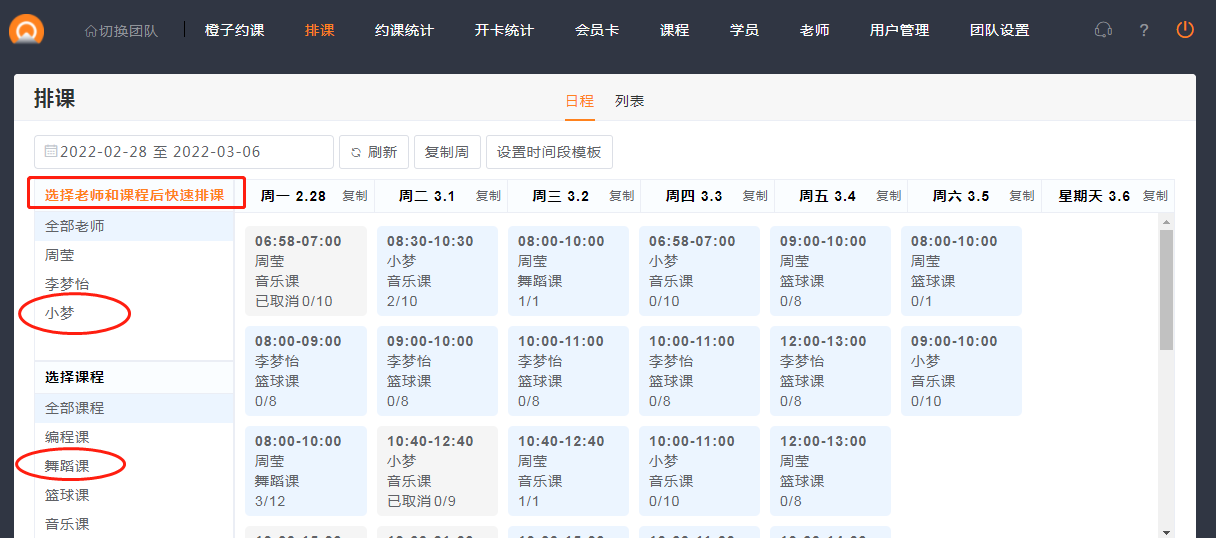Viewport: 1216px width, 538px height.
Task: Open Saturday 09:00-10:00 小梦 音乐课 card
Action: coord(961,371)
